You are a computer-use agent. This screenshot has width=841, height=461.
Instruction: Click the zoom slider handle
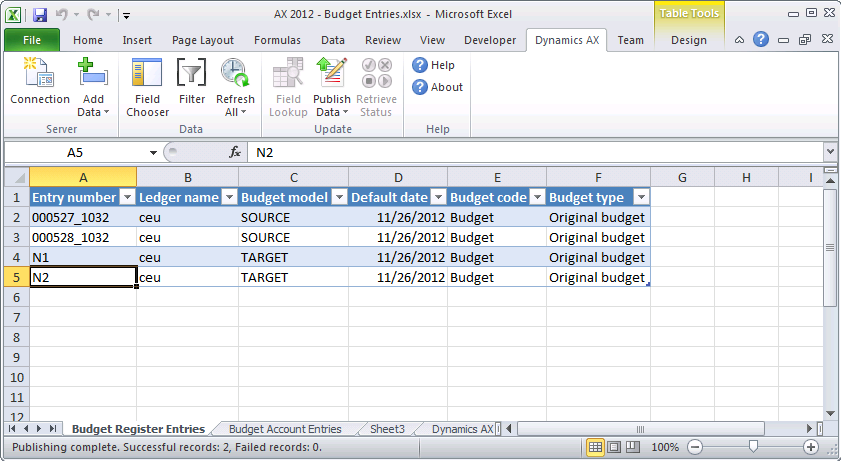753,447
